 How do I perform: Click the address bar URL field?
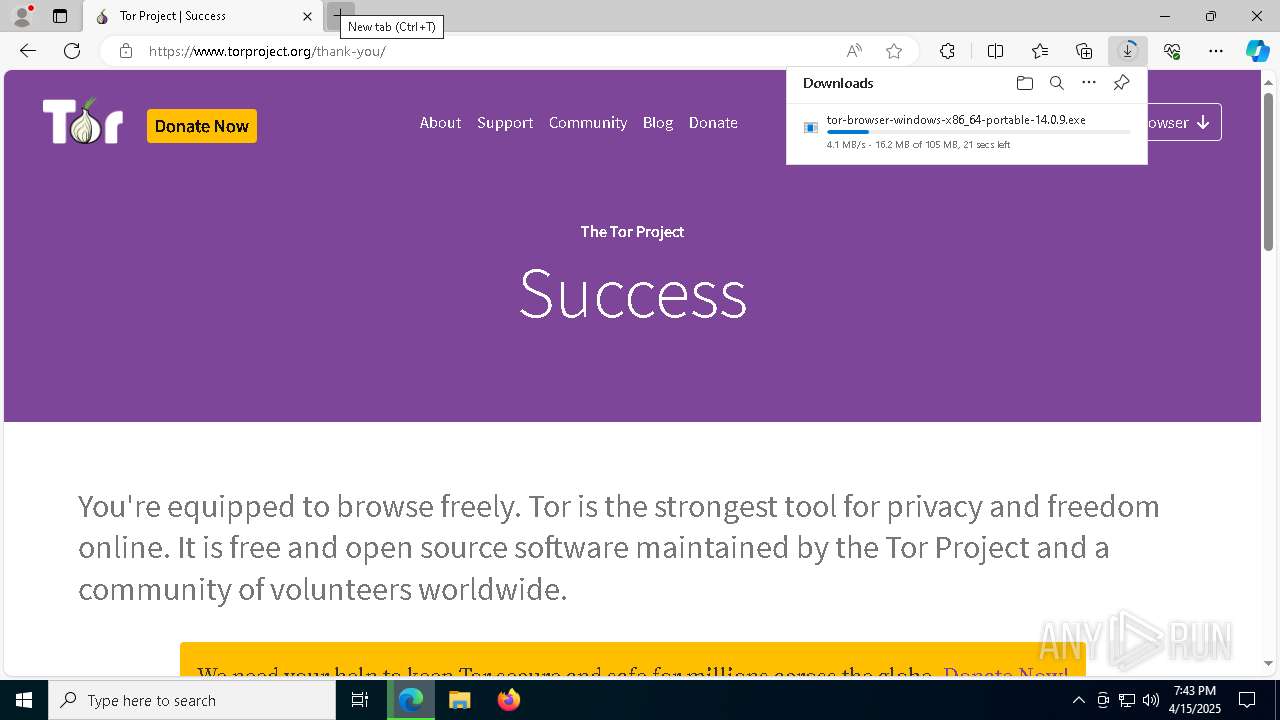[490, 51]
